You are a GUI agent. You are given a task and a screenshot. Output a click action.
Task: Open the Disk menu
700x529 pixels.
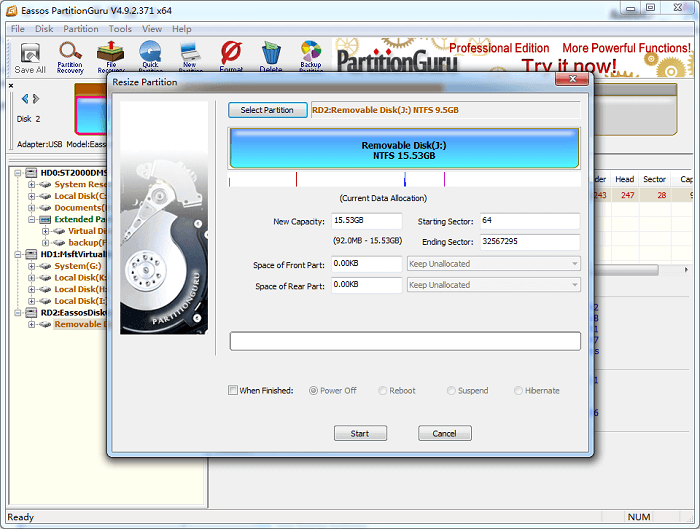[x=44, y=29]
